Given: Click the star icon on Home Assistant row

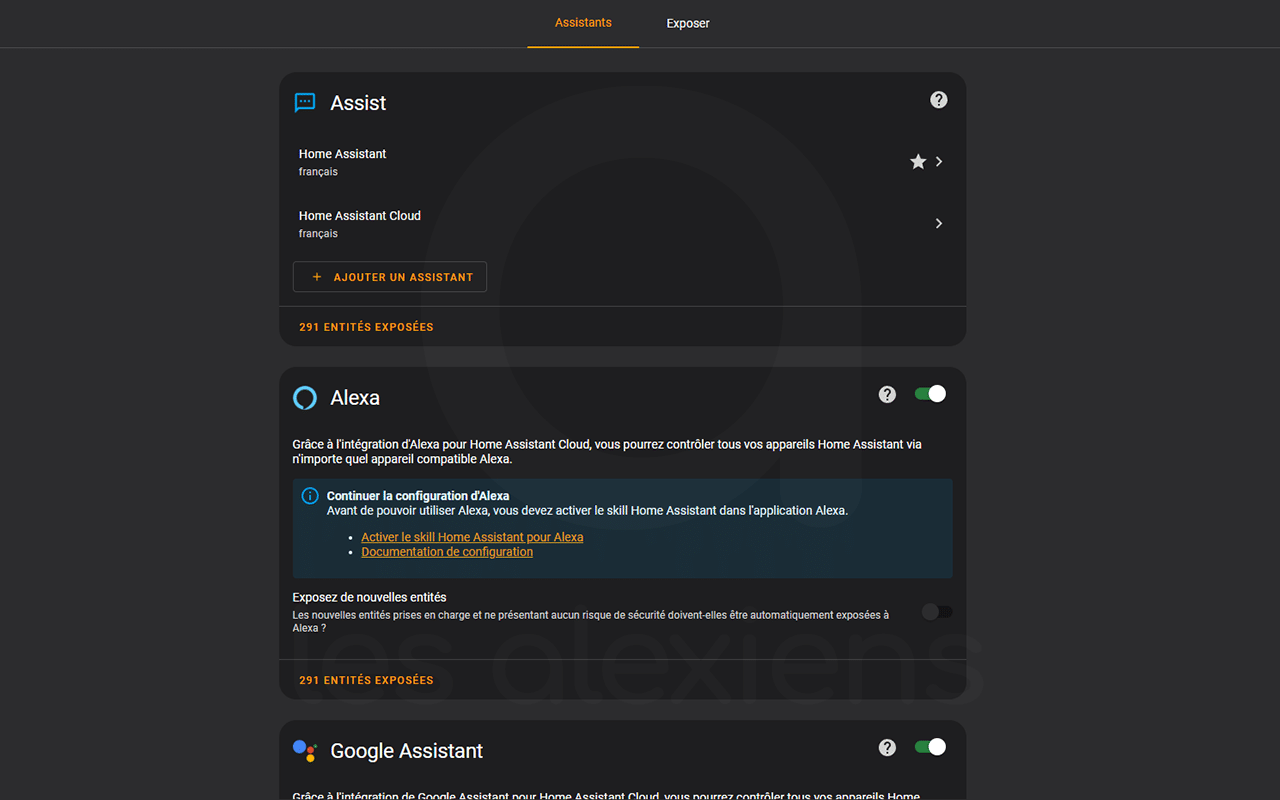Looking at the screenshot, I should tap(918, 162).
